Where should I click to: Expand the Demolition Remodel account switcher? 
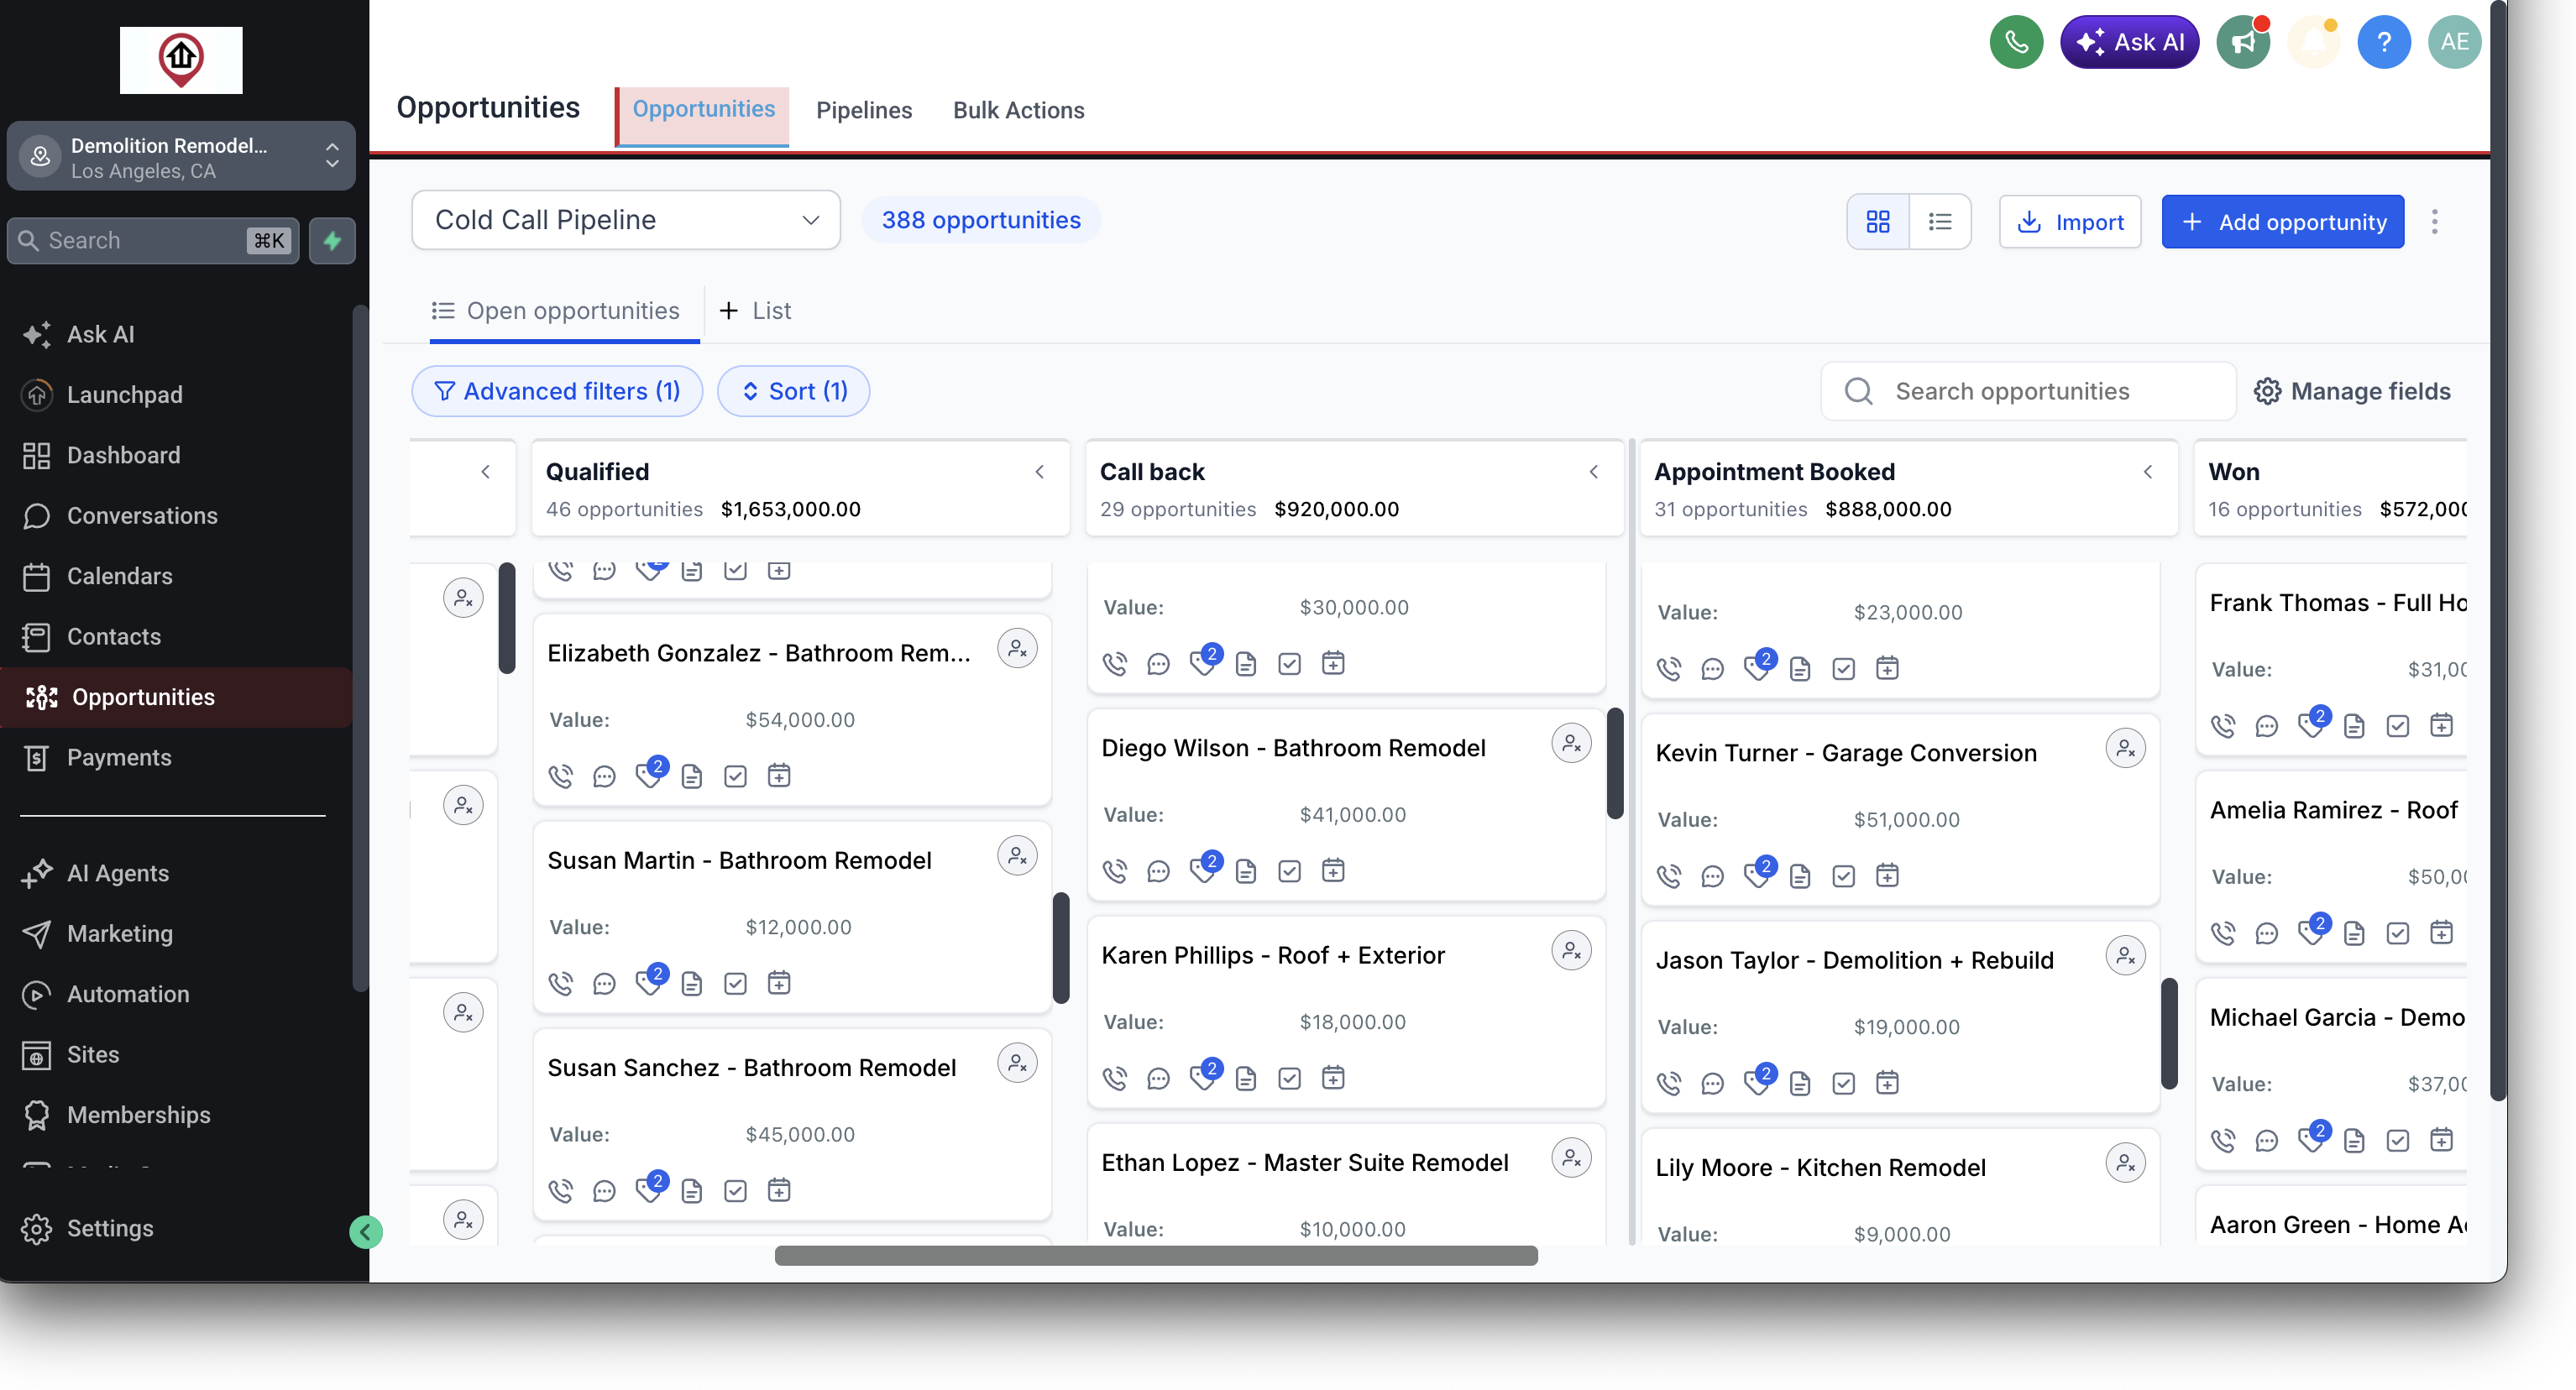coord(181,157)
